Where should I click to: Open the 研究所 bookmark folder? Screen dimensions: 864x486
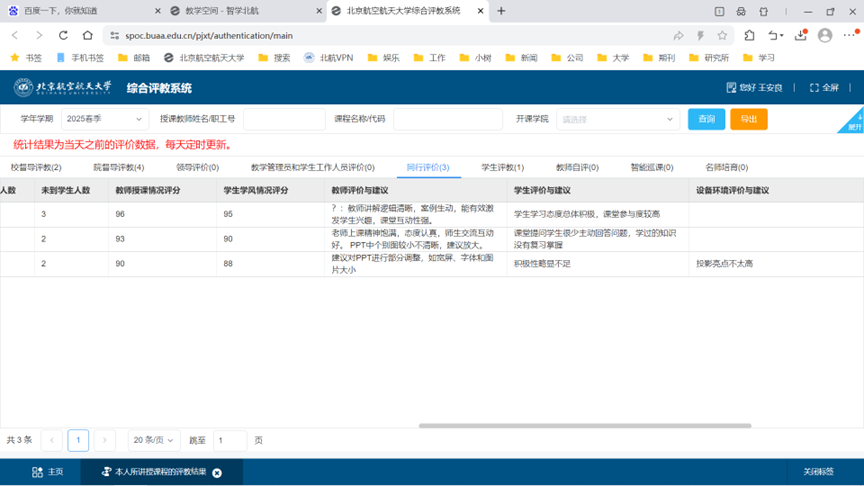(709, 57)
